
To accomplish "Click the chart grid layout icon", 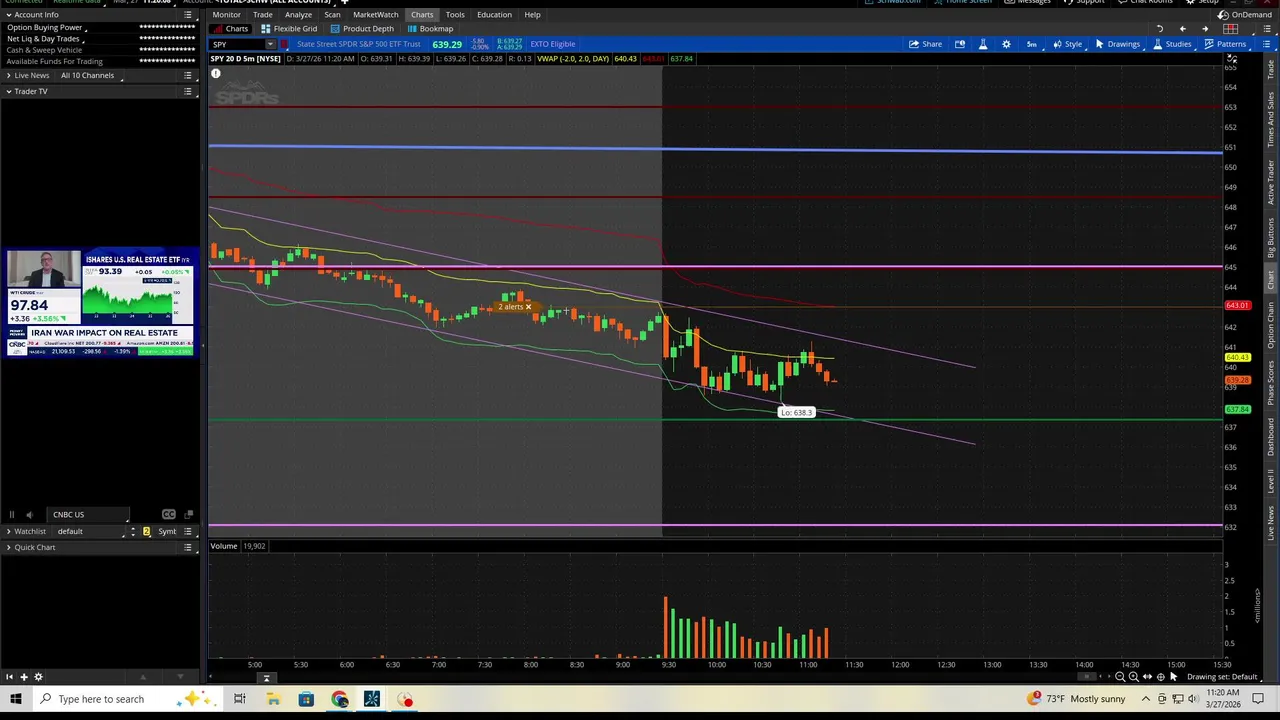I will pyautogui.click(x=1231, y=29).
